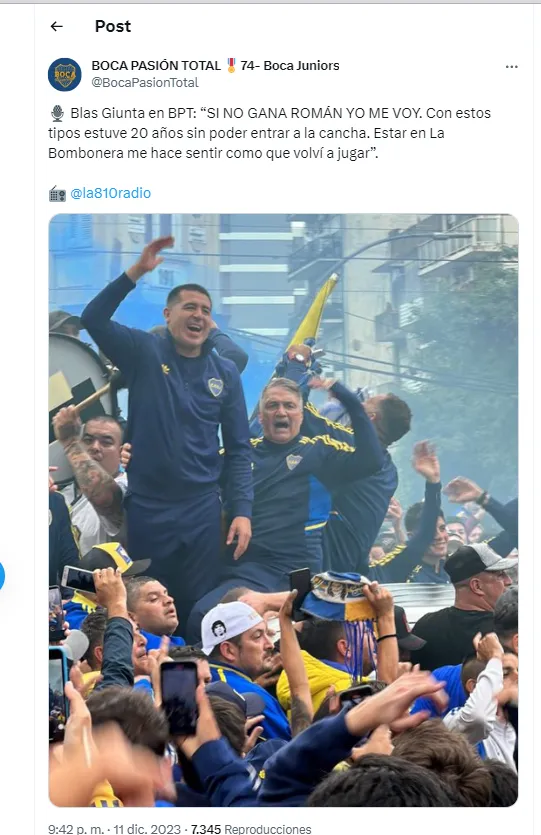Screen dimensions: 541x835
Task: Click the yellow flag in the photo
Action: (x=315, y=312)
